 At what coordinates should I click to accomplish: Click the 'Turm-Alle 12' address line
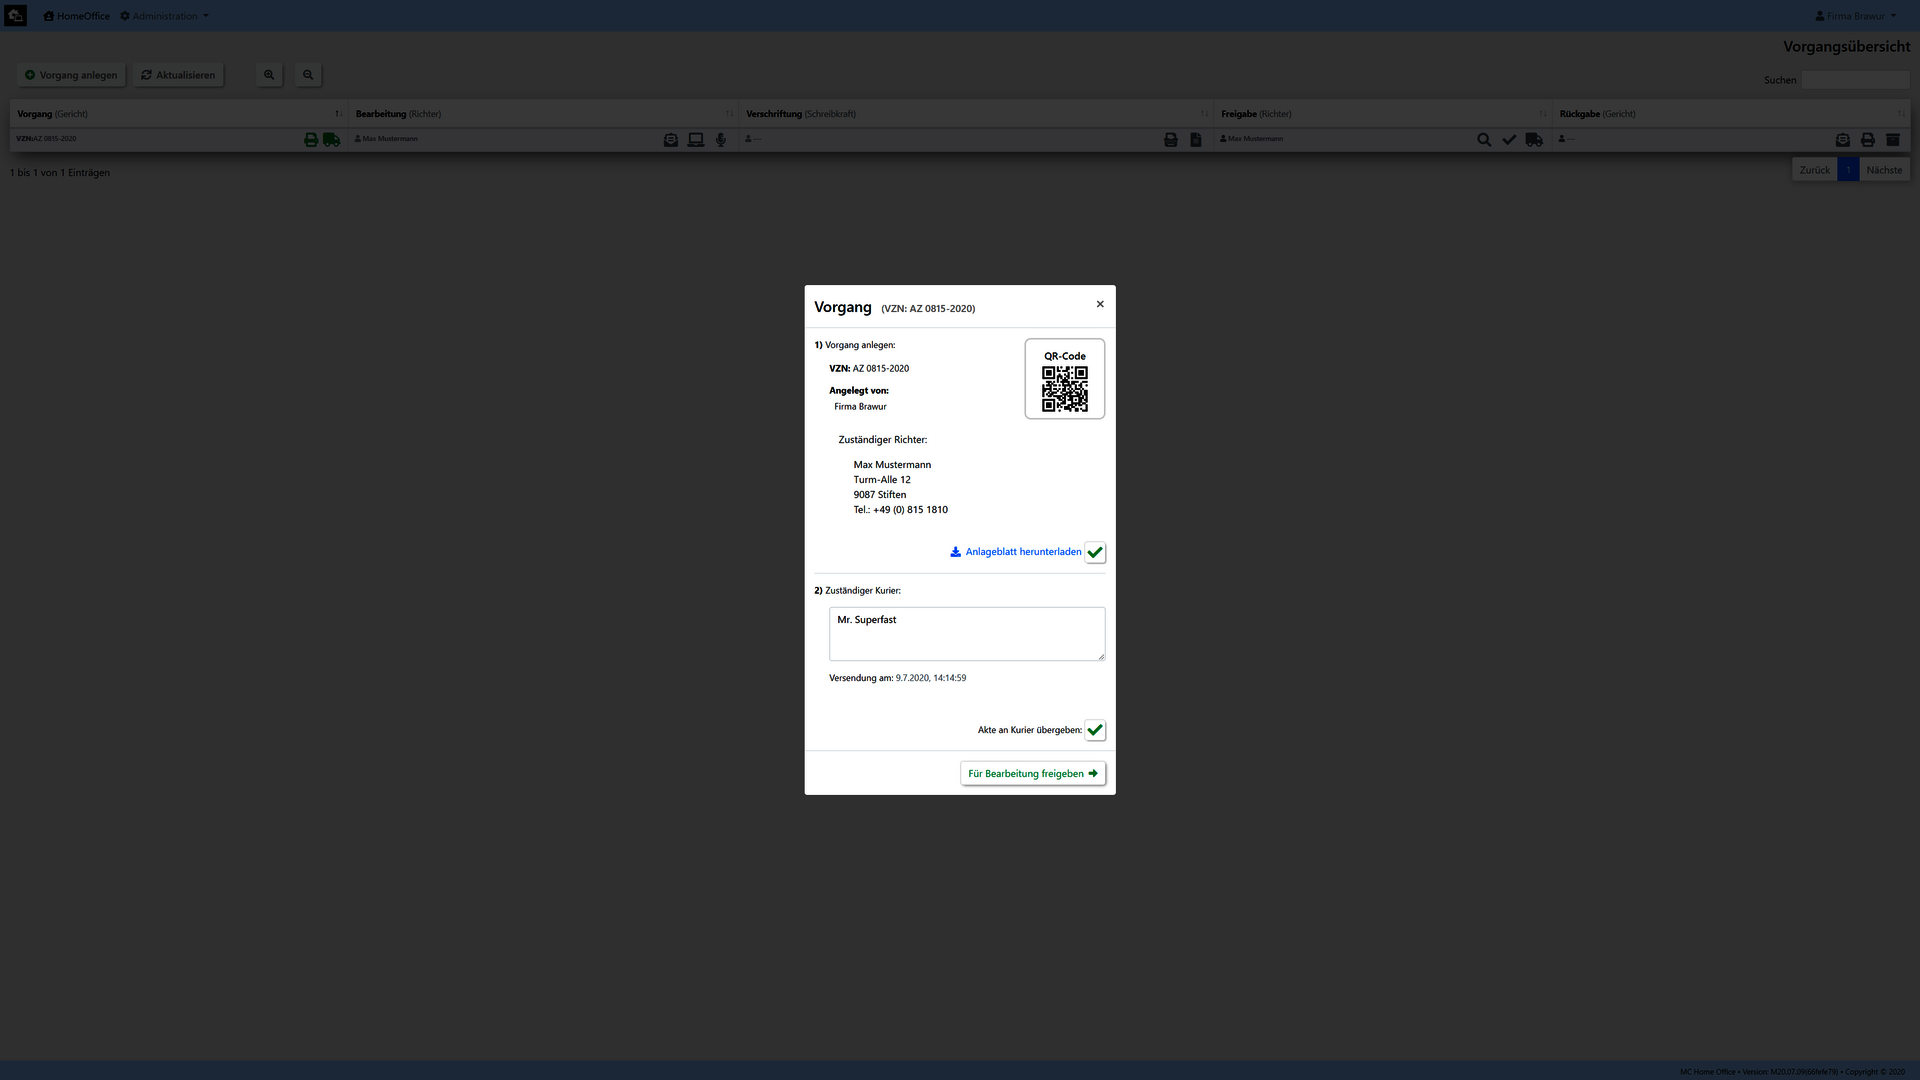pyautogui.click(x=882, y=480)
